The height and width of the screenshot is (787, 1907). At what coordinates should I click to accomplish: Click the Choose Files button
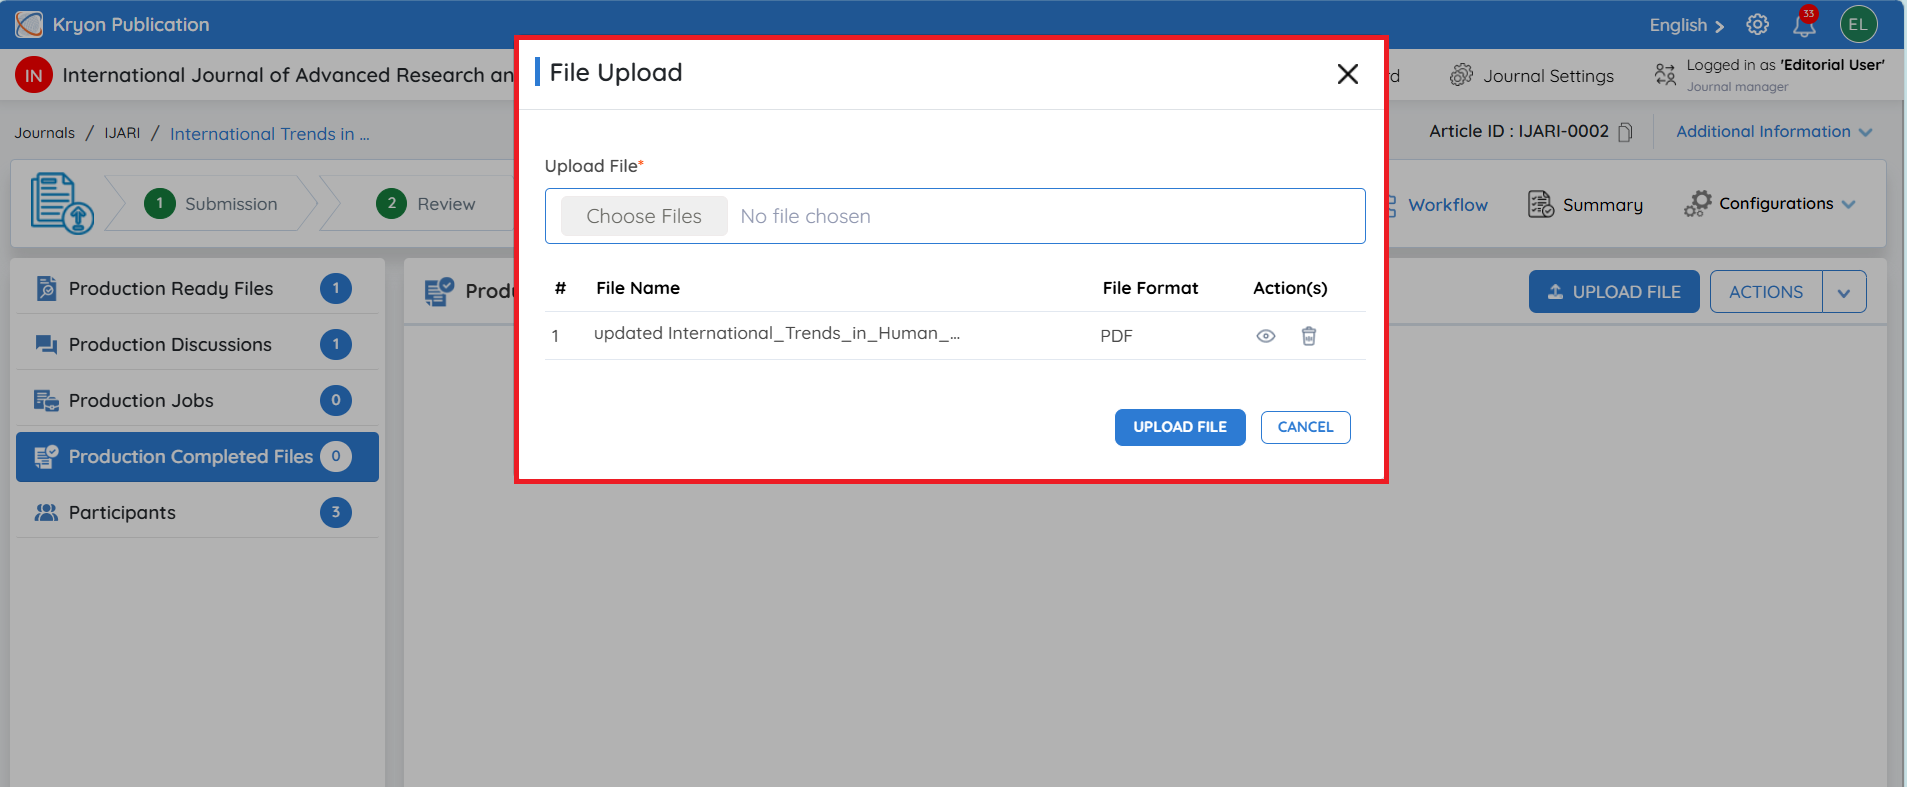[x=644, y=216]
